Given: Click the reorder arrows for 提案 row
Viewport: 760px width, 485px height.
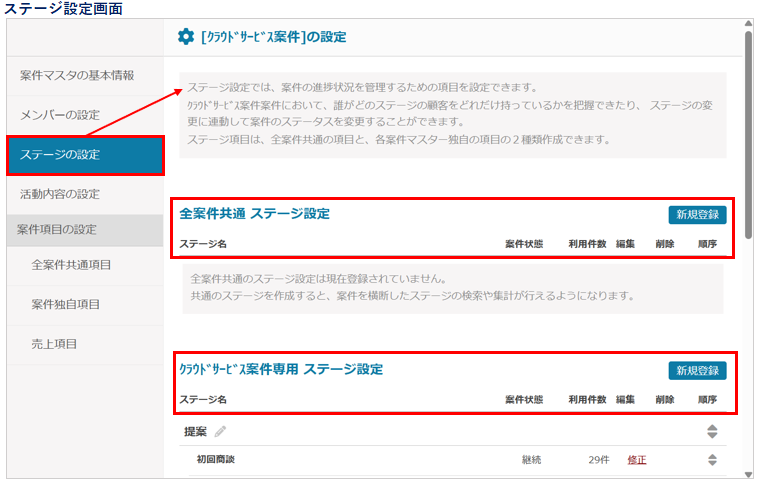Looking at the screenshot, I should coord(712,431).
